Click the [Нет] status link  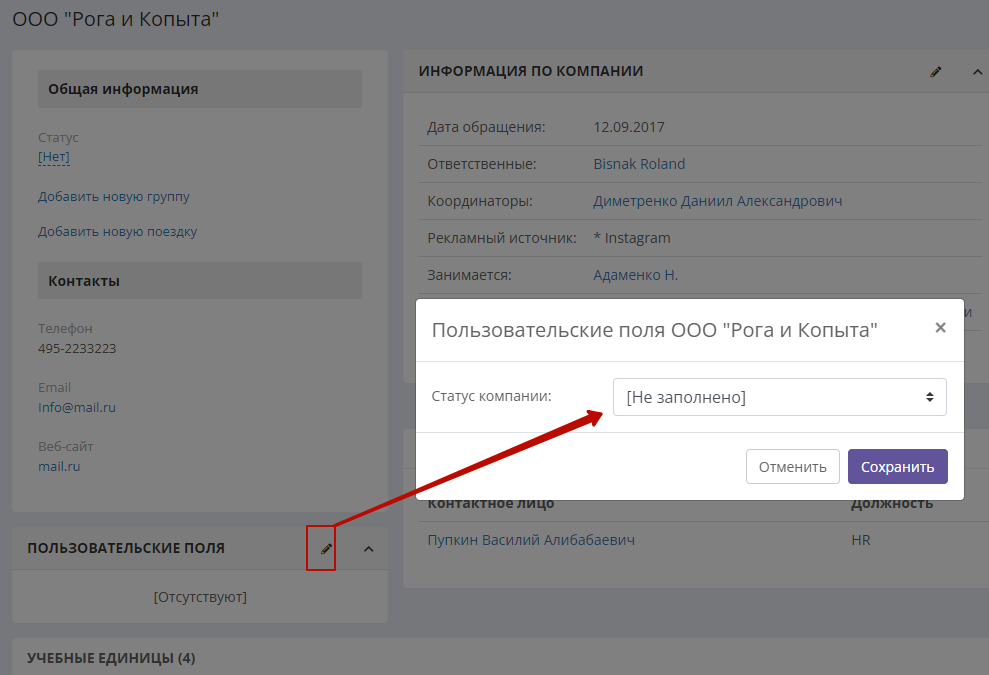point(54,156)
